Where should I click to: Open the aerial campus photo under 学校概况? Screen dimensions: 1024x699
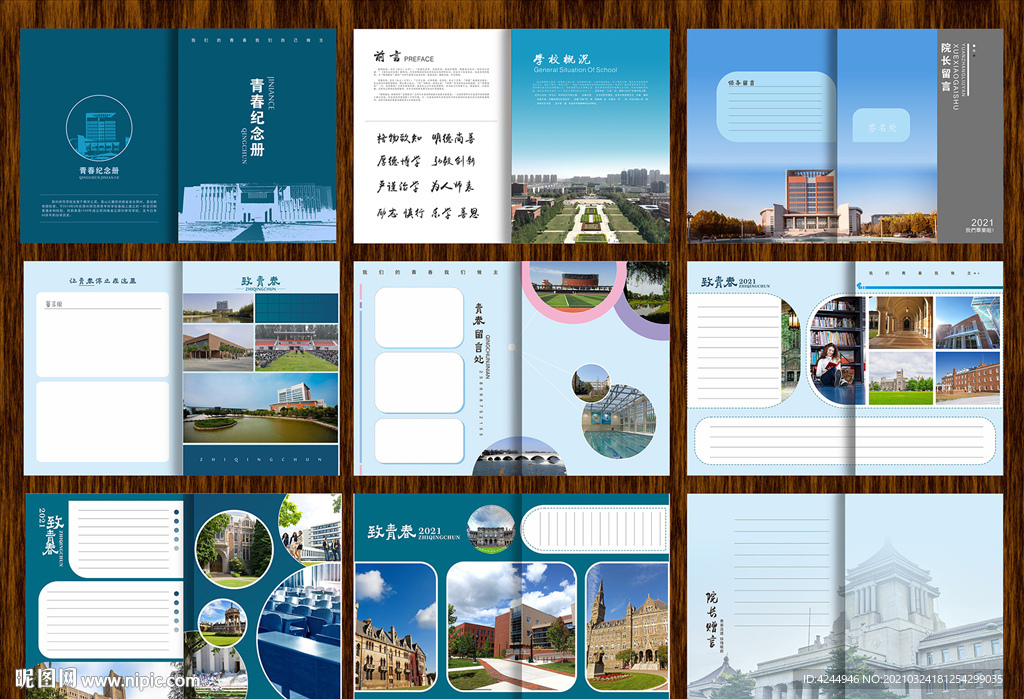pos(590,204)
